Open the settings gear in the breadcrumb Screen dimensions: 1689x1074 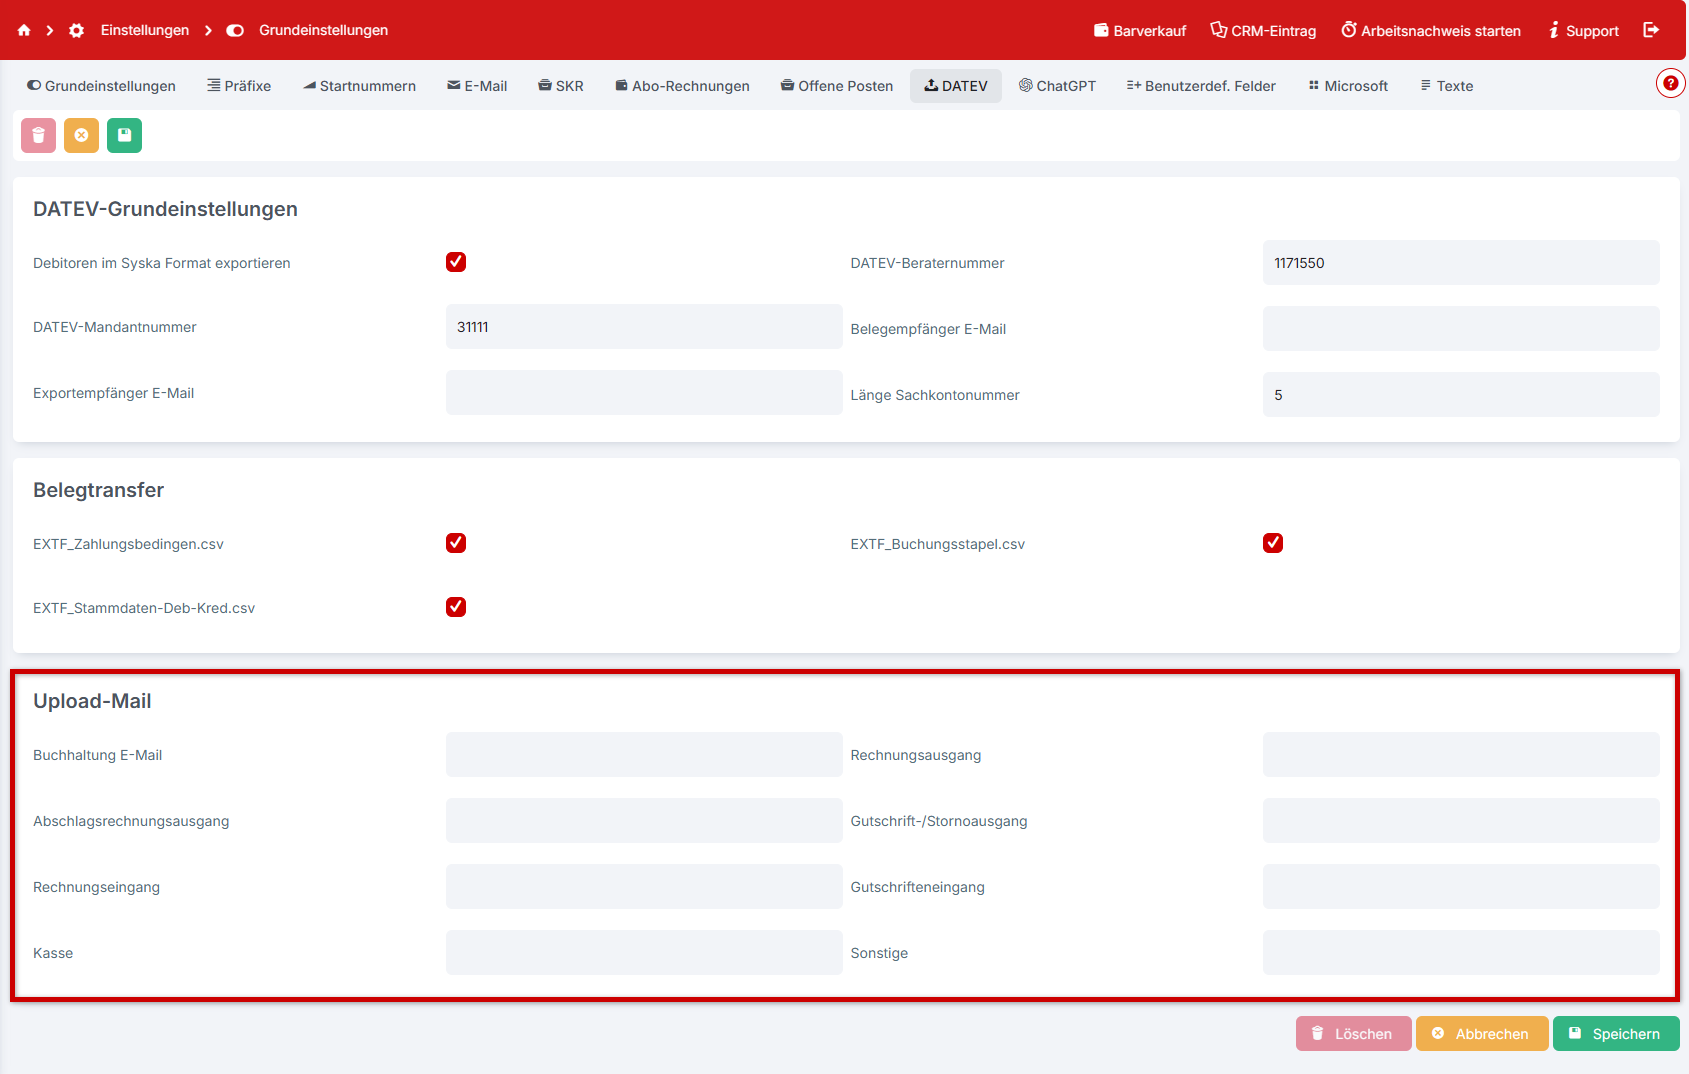pos(77,30)
